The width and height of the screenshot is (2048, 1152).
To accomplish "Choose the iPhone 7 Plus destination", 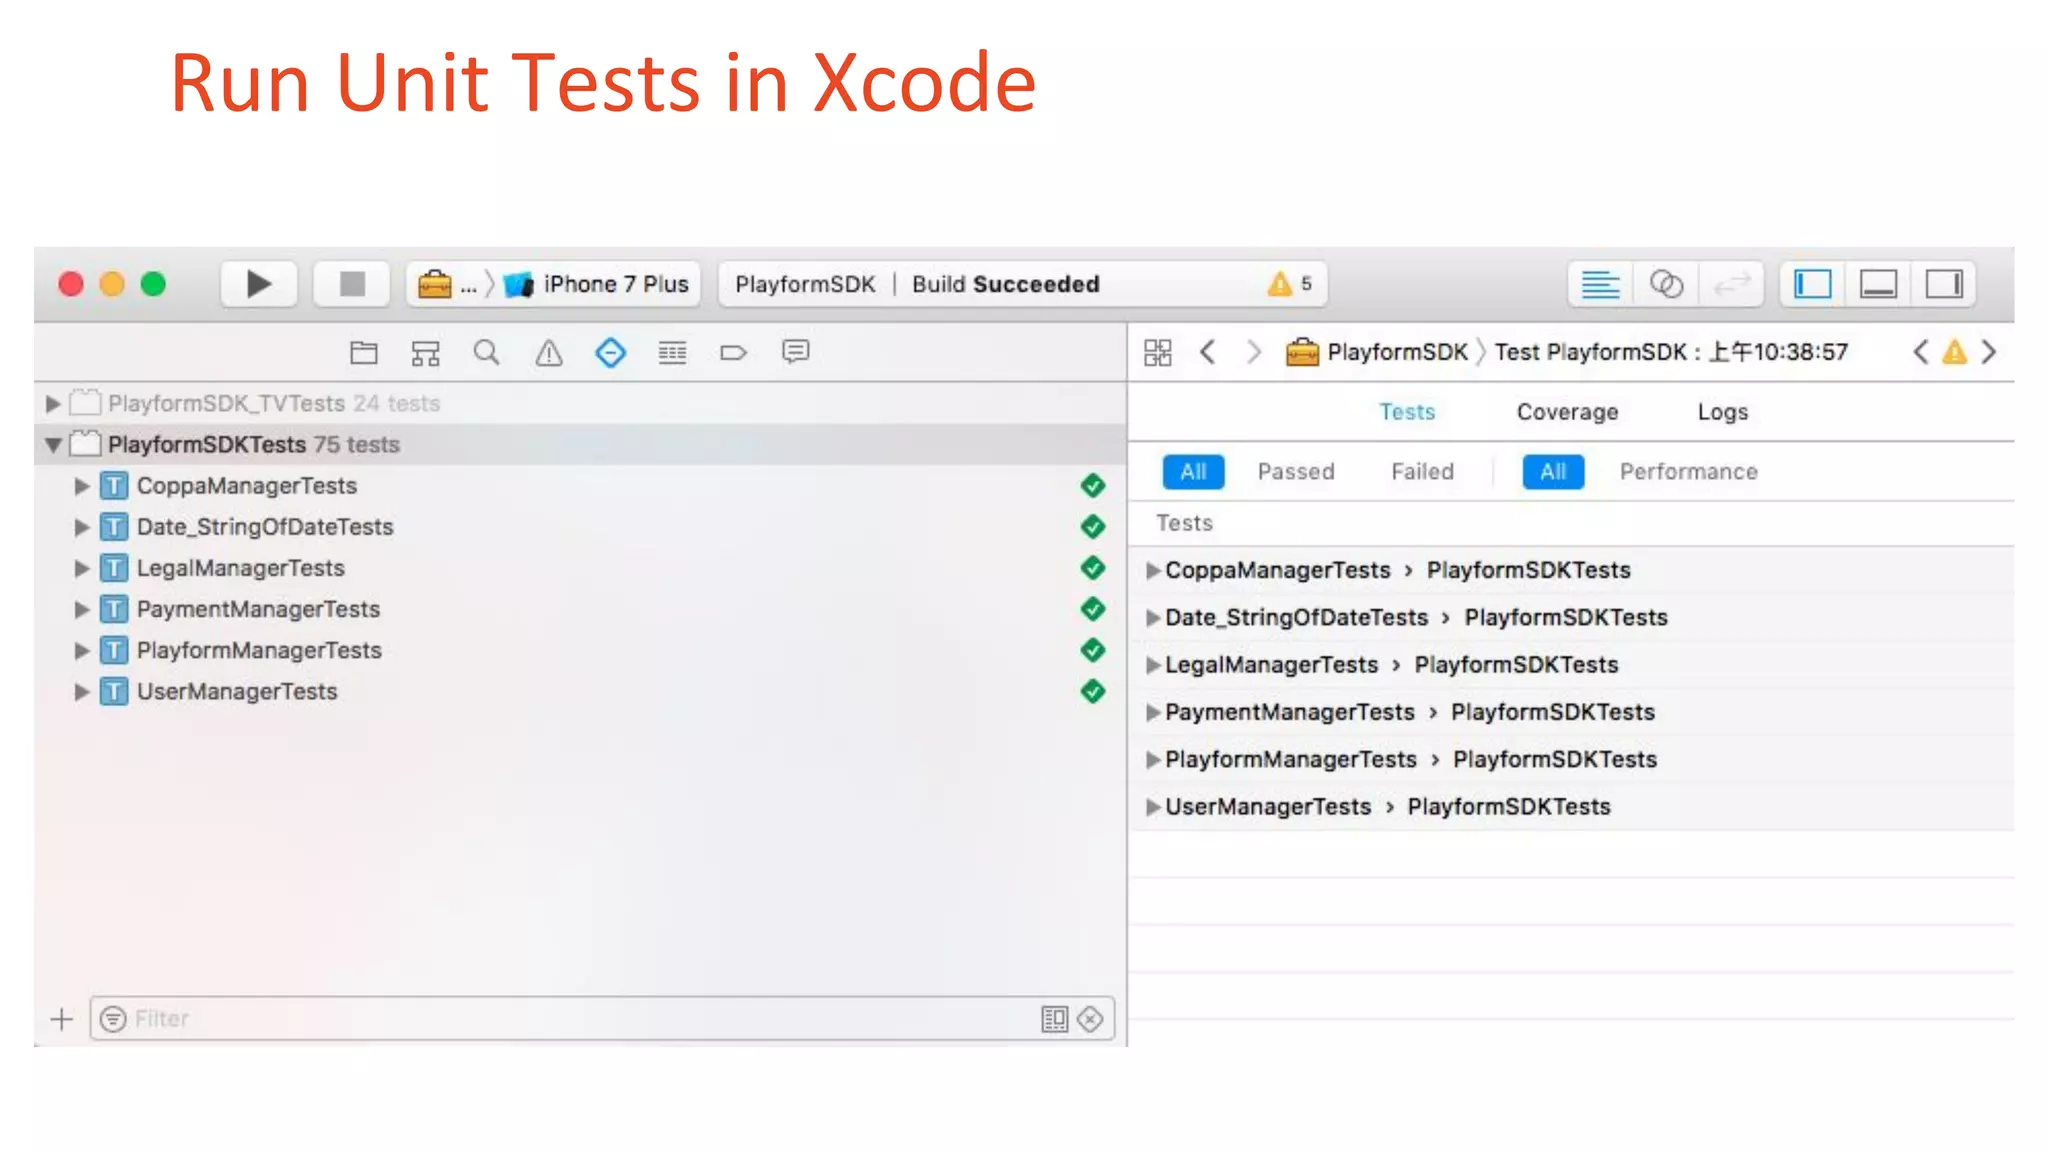I will tap(596, 285).
